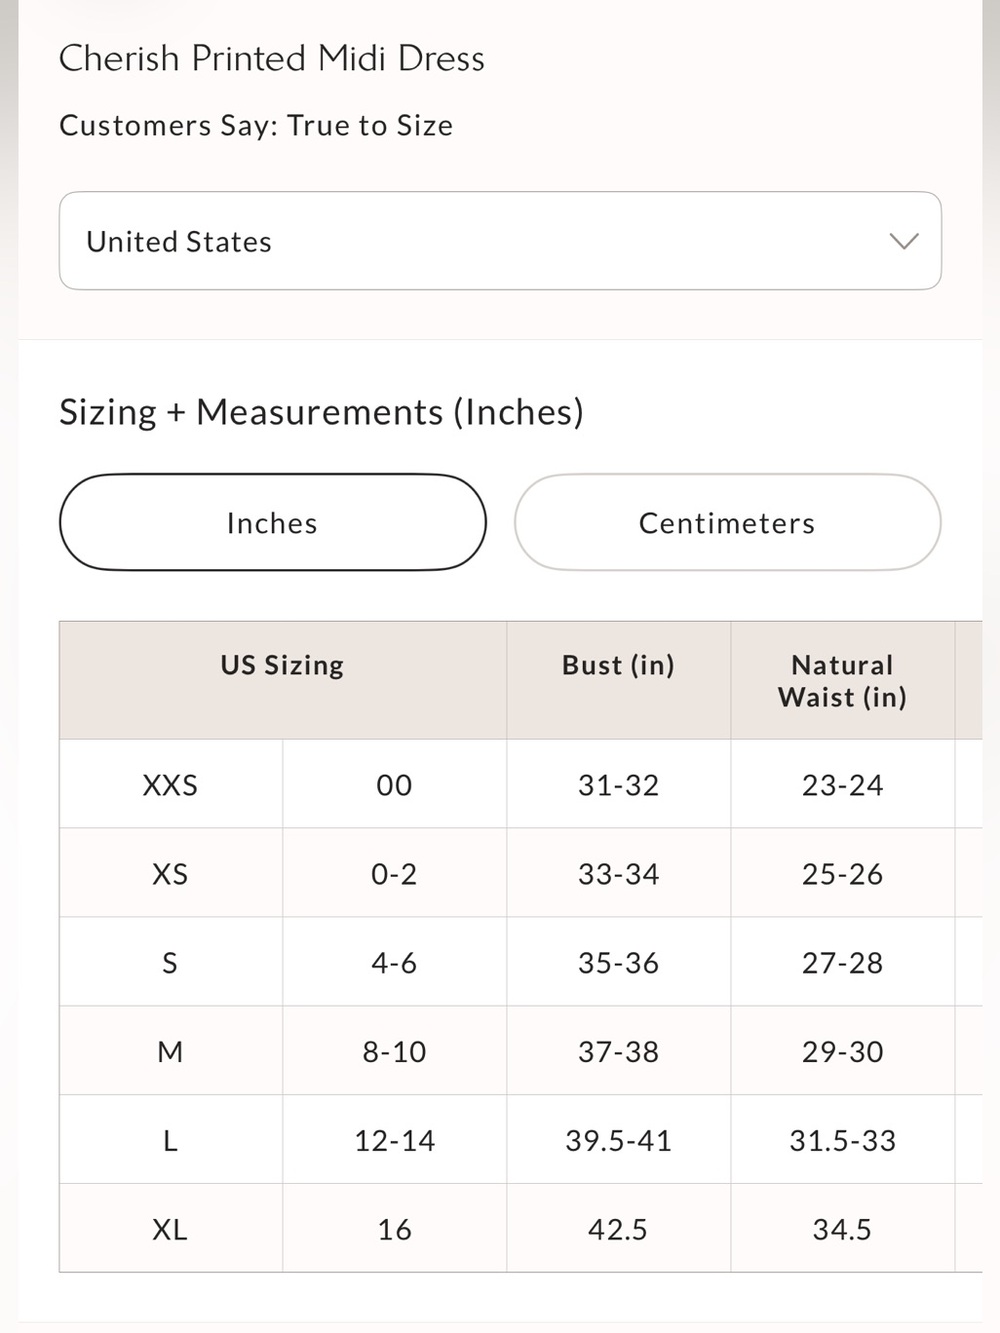Select the XXS size row label

(170, 785)
